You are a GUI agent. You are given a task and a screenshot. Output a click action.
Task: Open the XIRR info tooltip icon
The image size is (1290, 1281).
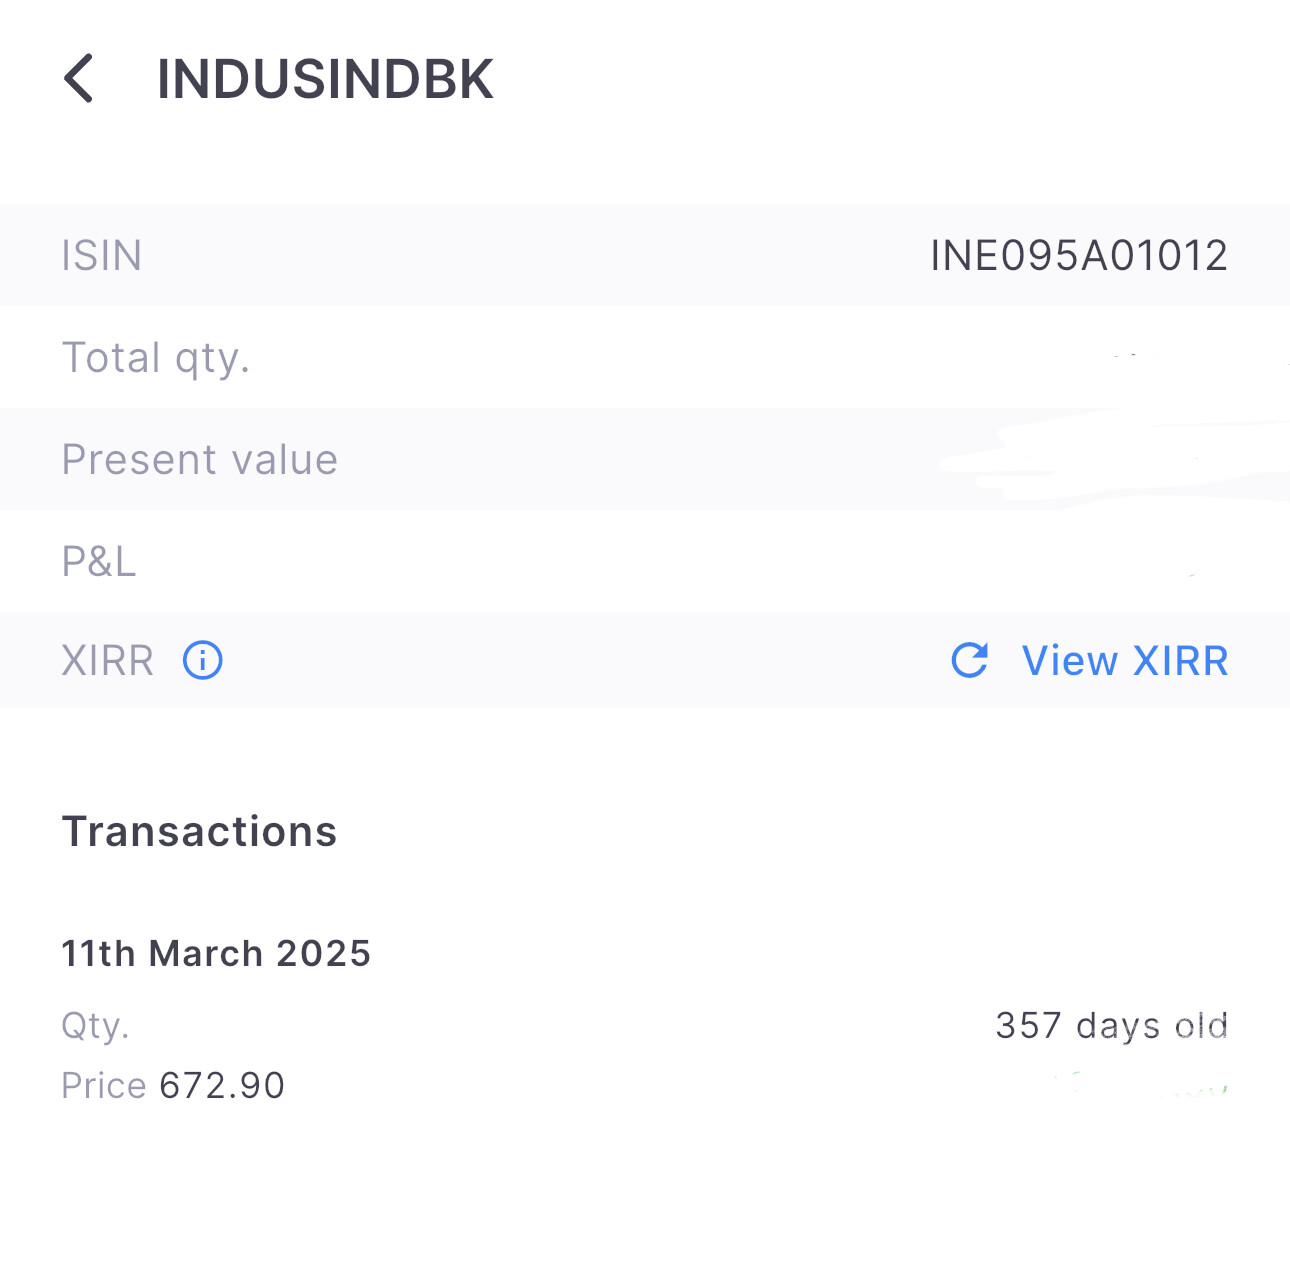click(203, 661)
